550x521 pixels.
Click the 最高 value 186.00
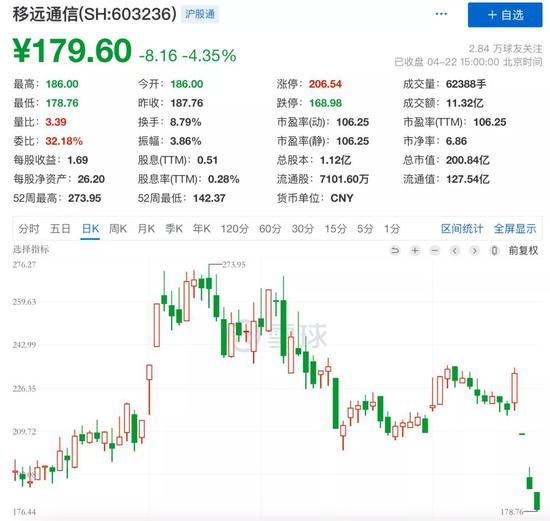click(62, 84)
